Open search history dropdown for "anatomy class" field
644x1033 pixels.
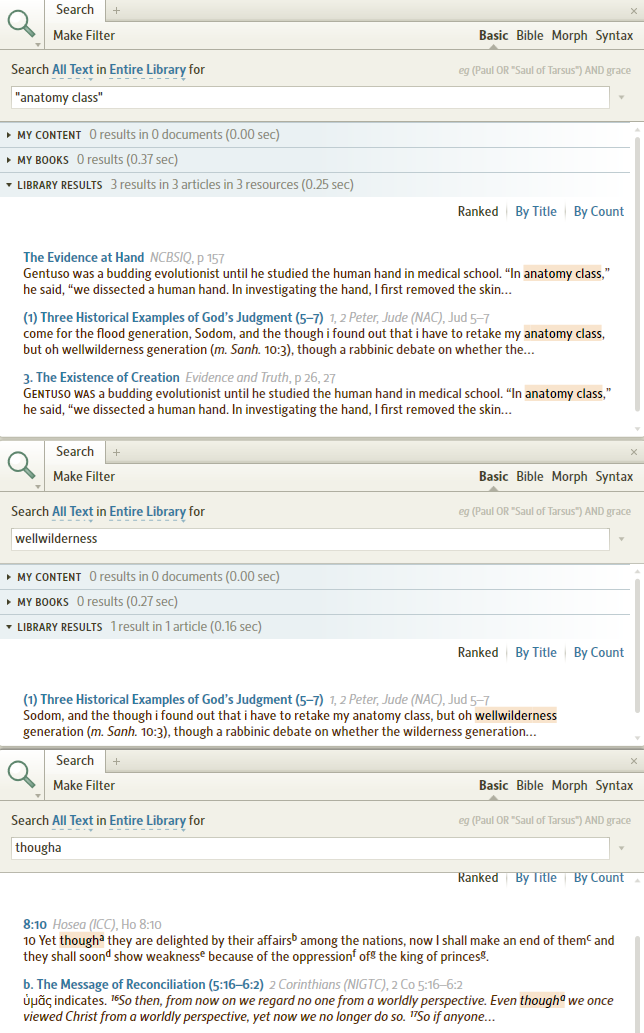coord(622,98)
